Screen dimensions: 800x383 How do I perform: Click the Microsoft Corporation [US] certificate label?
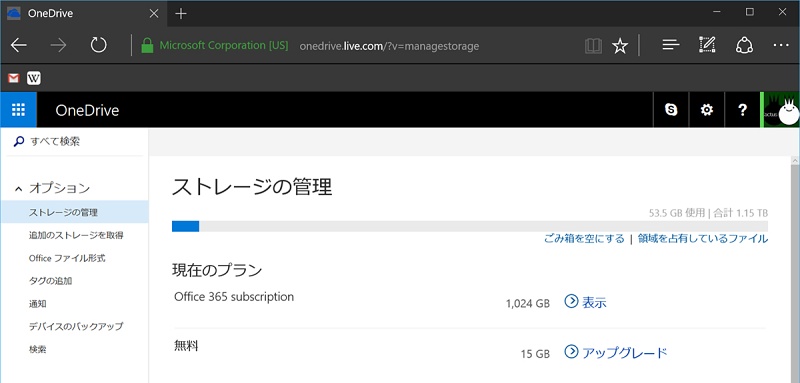click(x=224, y=45)
